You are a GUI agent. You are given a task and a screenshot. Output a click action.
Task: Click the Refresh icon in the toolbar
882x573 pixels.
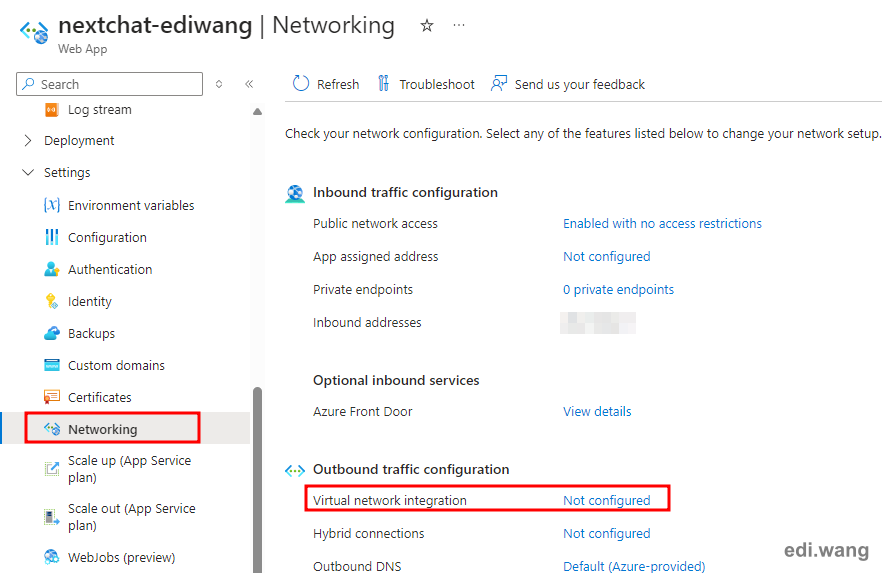(x=301, y=84)
